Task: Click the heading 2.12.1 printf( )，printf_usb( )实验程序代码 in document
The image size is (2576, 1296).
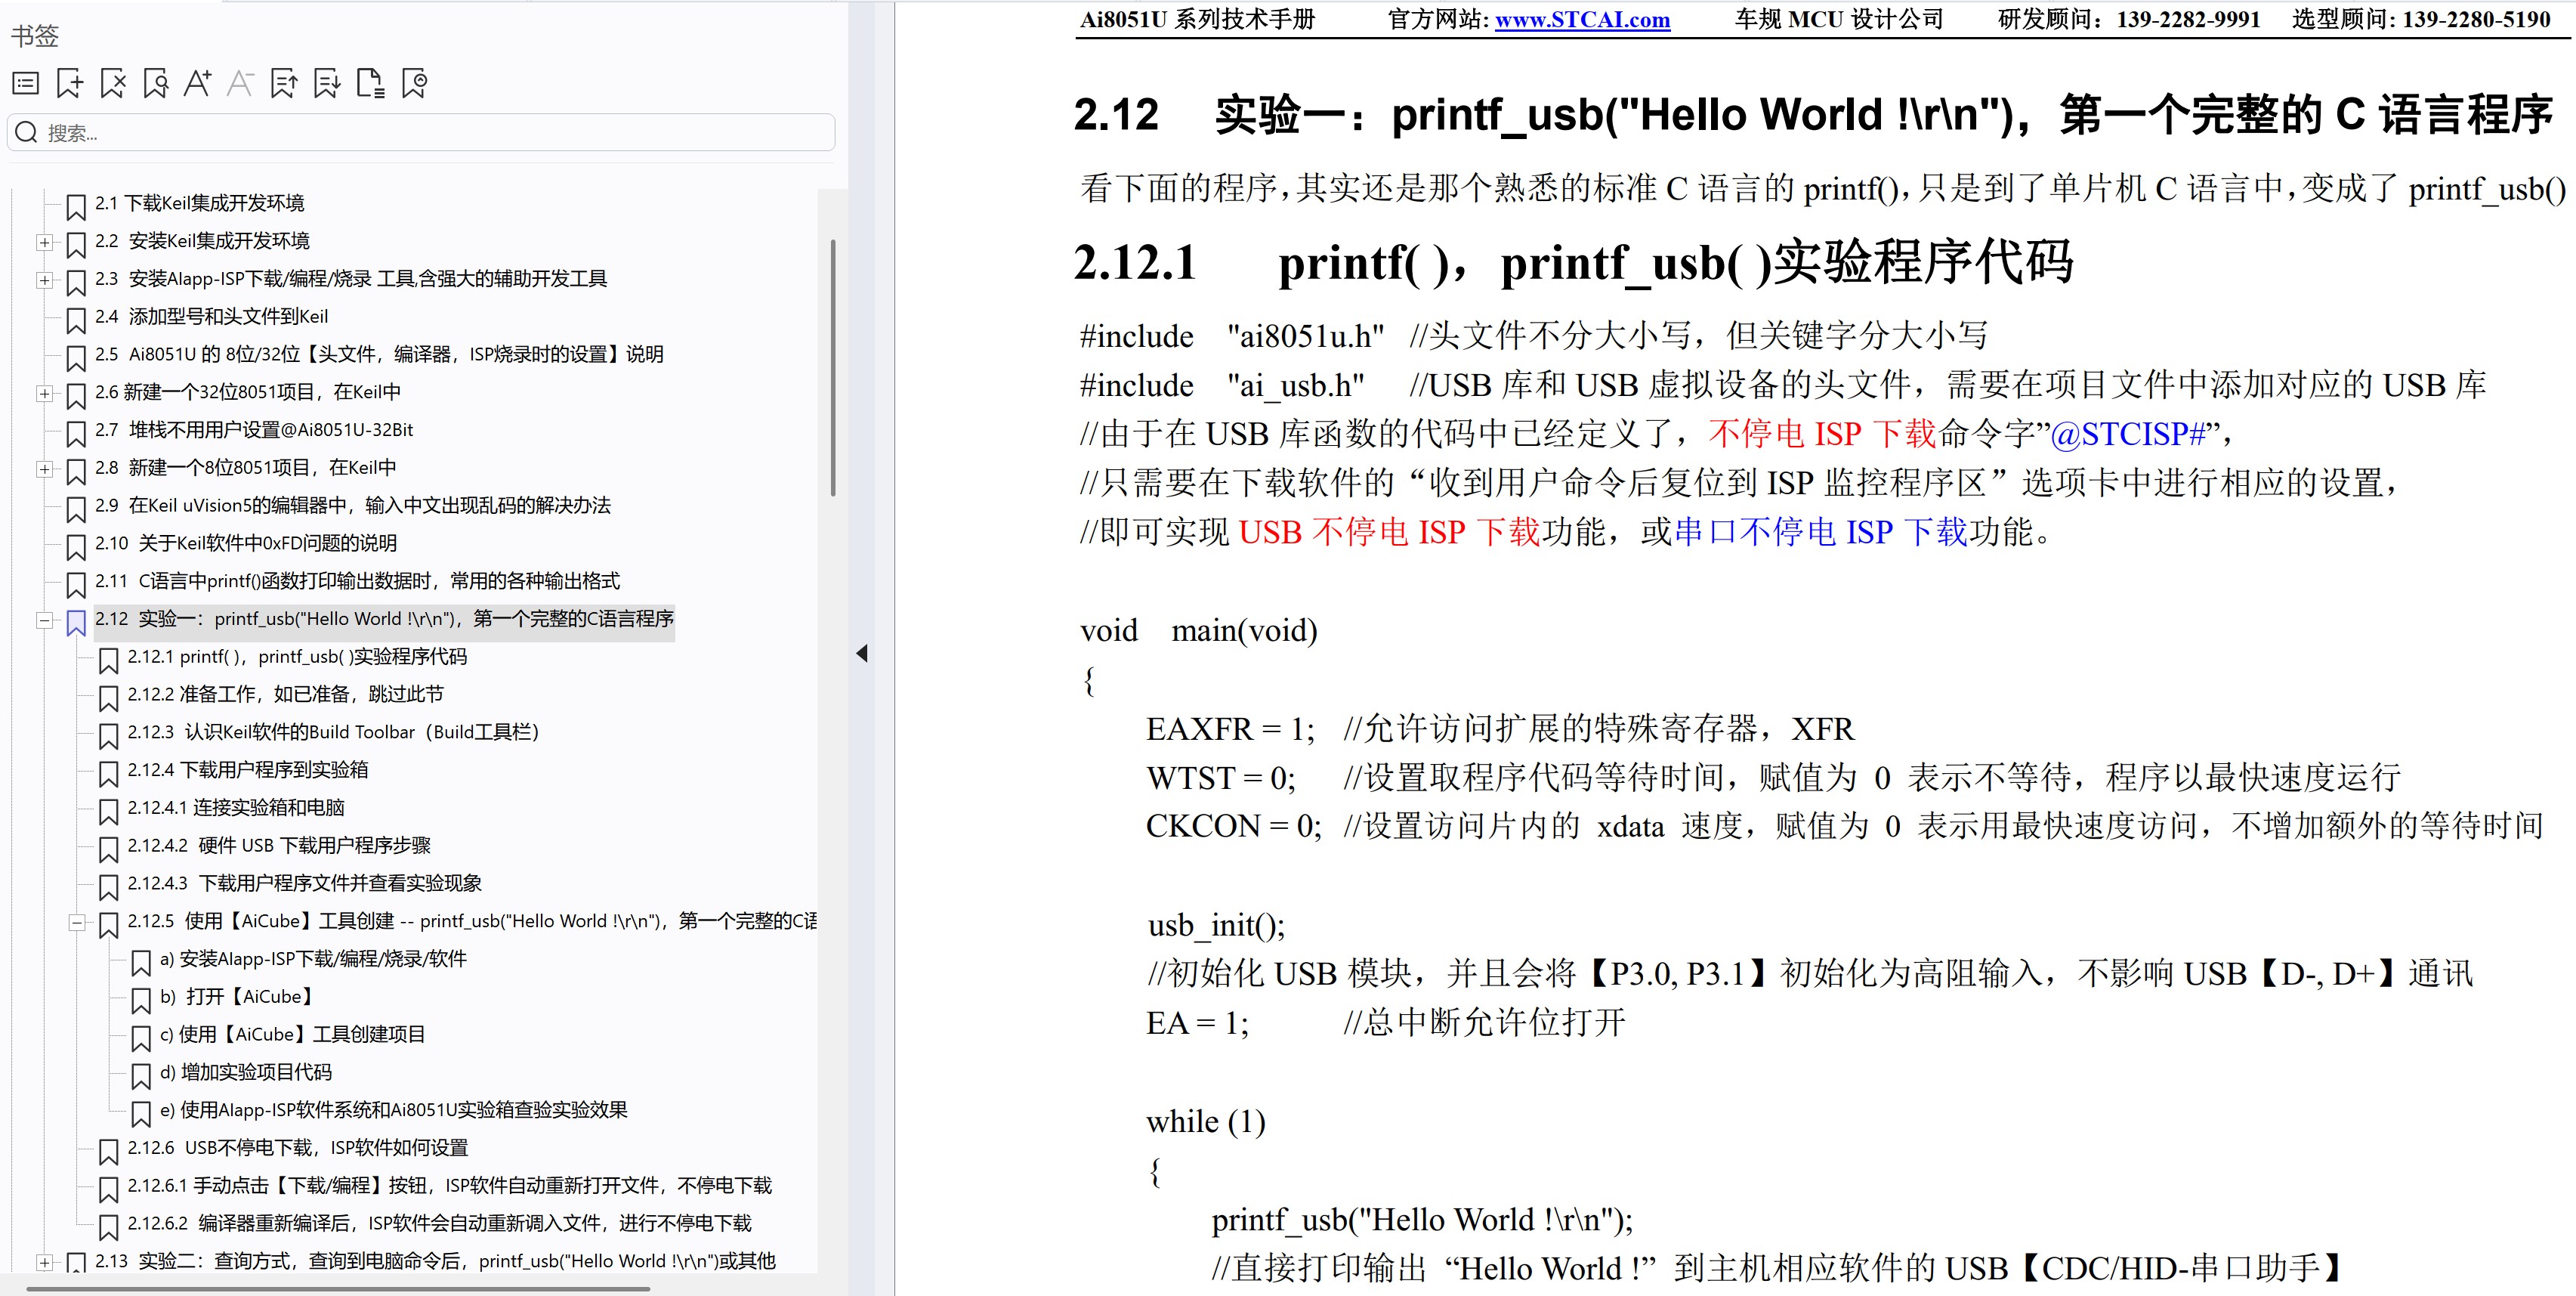Action: pyautogui.click(x=1574, y=263)
